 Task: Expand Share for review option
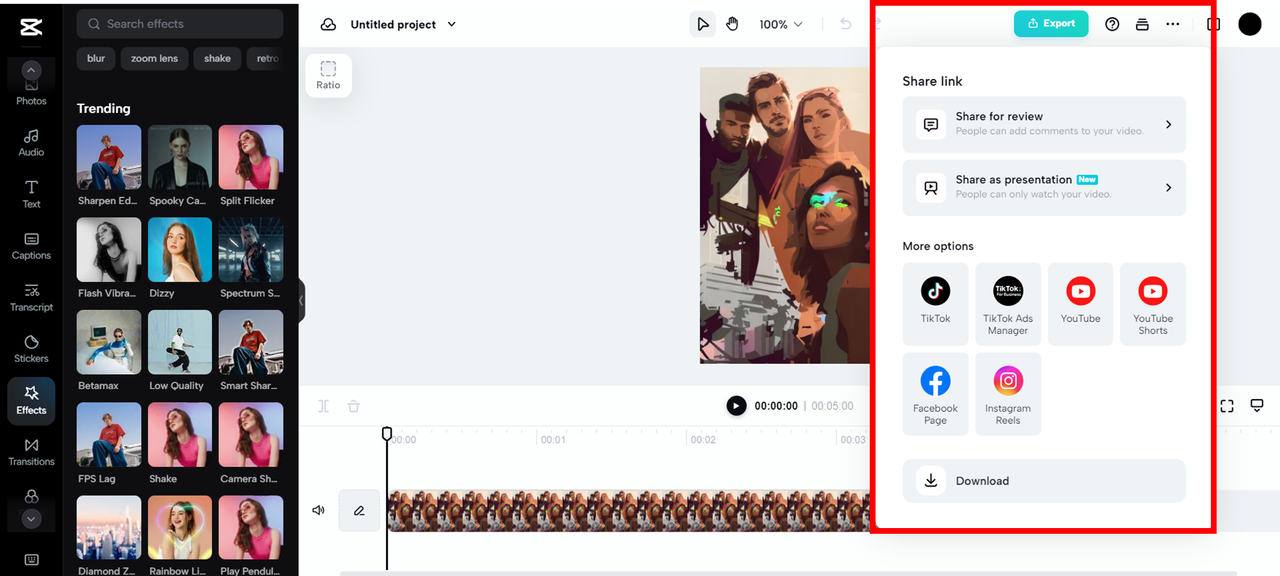(x=1044, y=124)
